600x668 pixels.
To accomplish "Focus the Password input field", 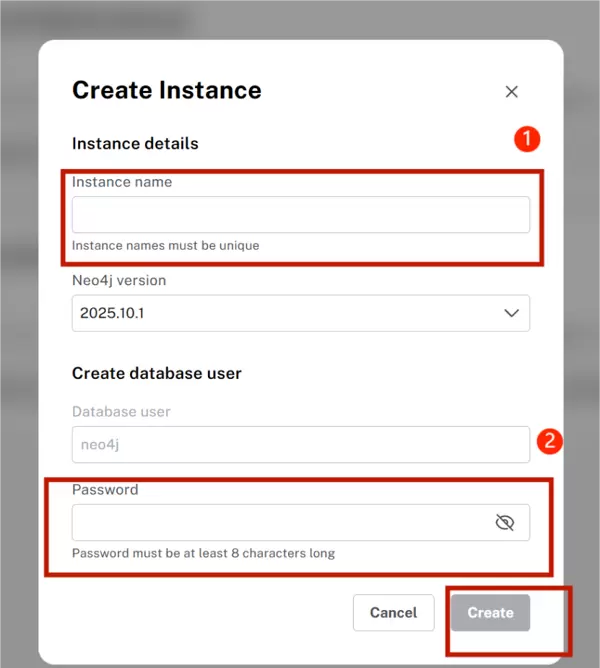I will click(280, 523).
